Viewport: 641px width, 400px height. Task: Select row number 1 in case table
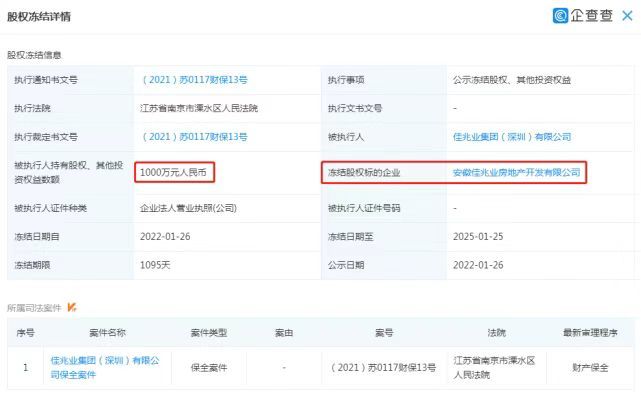tap(25, 368)
